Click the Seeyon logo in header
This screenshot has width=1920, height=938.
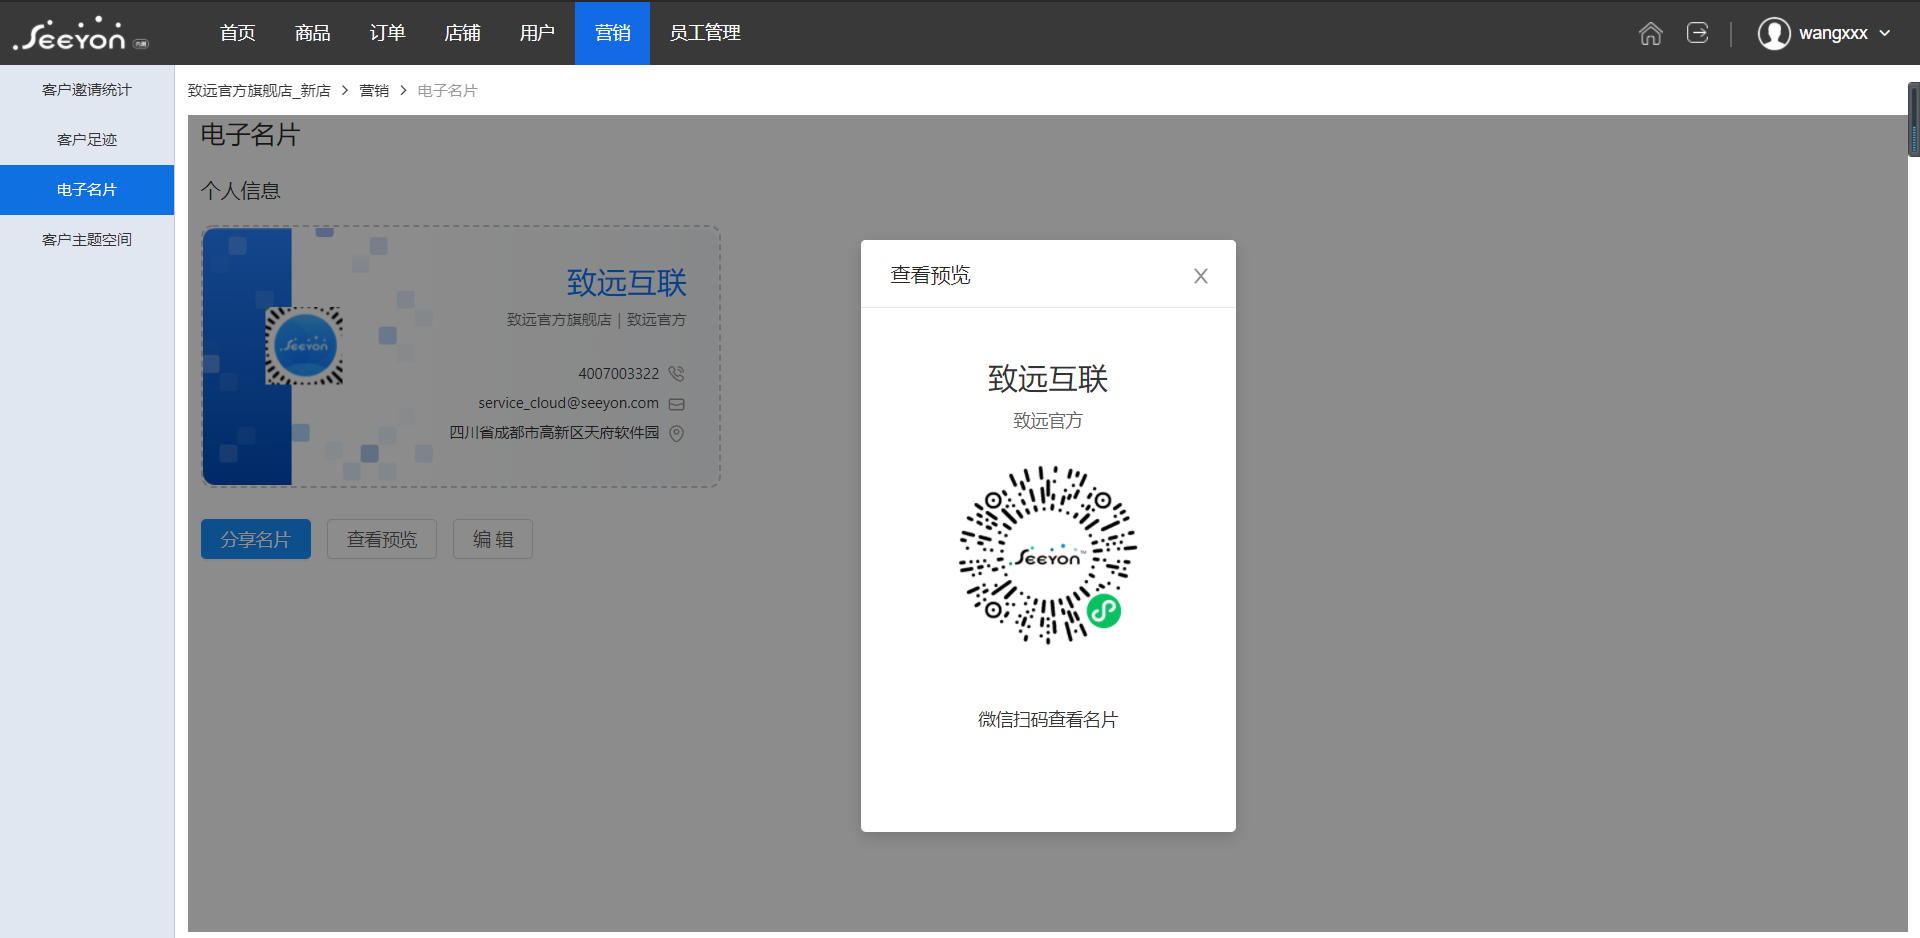[80, 34]
